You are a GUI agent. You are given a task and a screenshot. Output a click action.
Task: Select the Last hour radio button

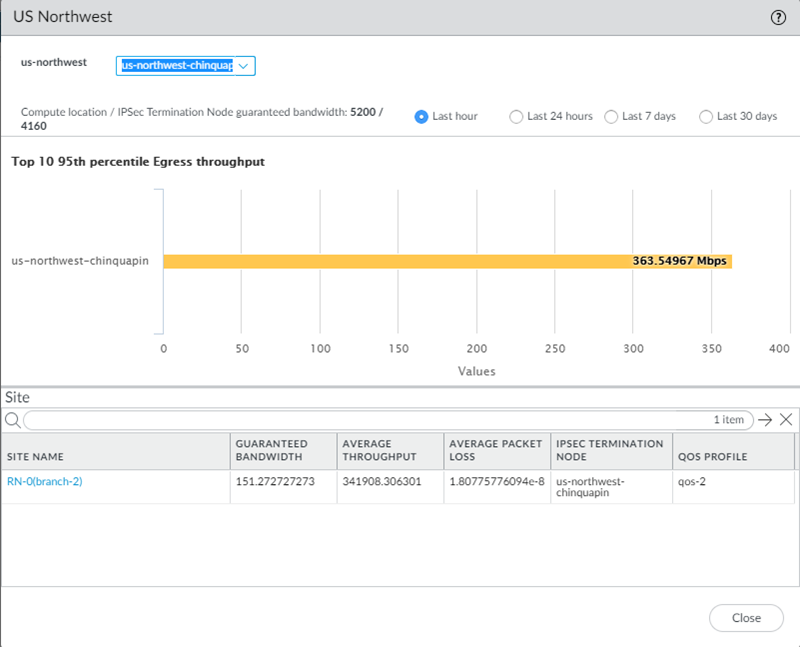[421, 116]
